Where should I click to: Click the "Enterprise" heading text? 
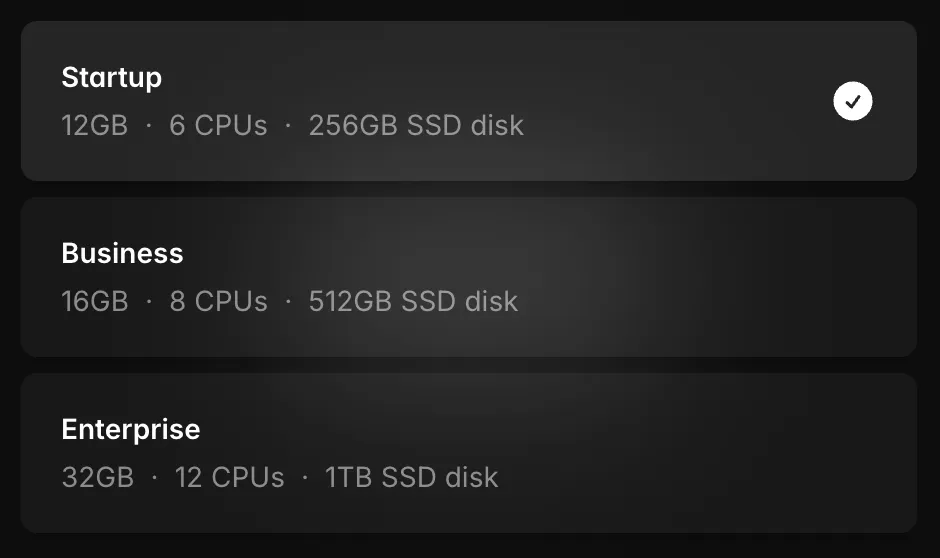[x=131, y=430]
